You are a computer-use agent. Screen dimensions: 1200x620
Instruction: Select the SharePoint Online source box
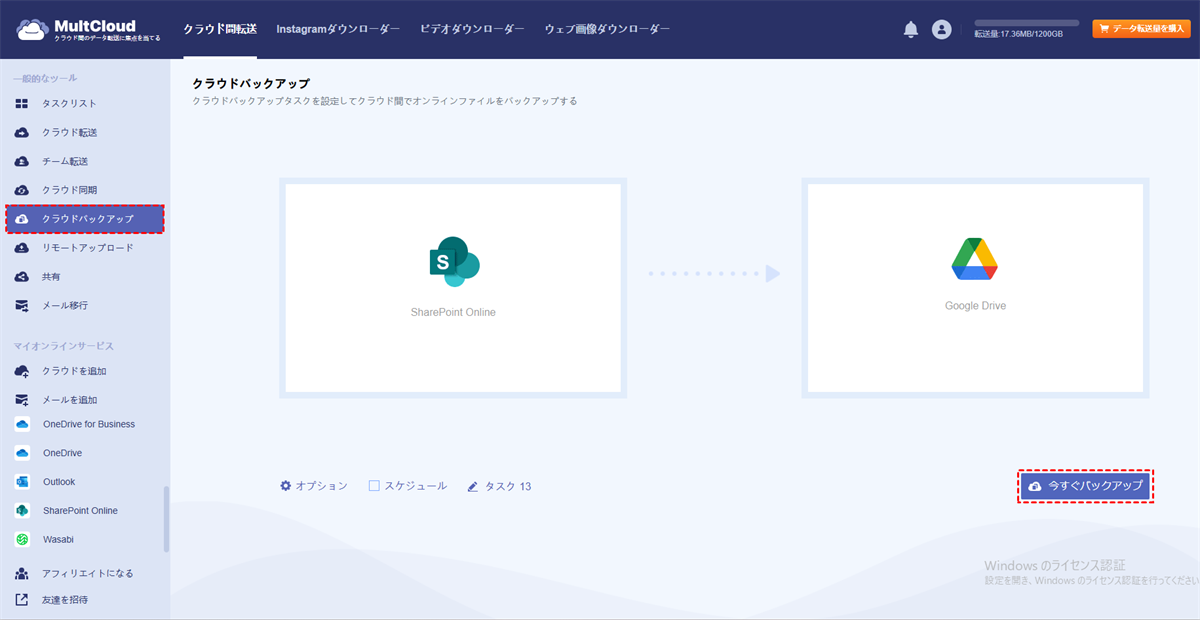tap(453, 288)
